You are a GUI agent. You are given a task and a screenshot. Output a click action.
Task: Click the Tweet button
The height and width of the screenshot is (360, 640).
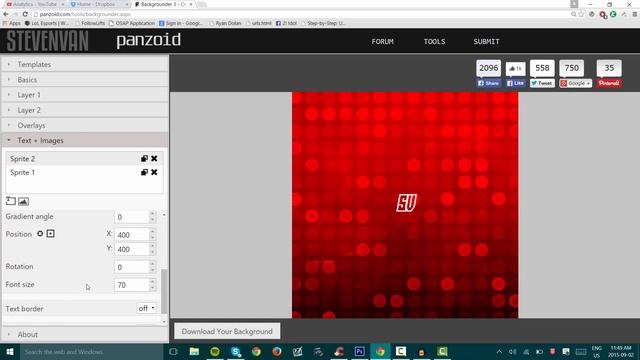point(542,83)
